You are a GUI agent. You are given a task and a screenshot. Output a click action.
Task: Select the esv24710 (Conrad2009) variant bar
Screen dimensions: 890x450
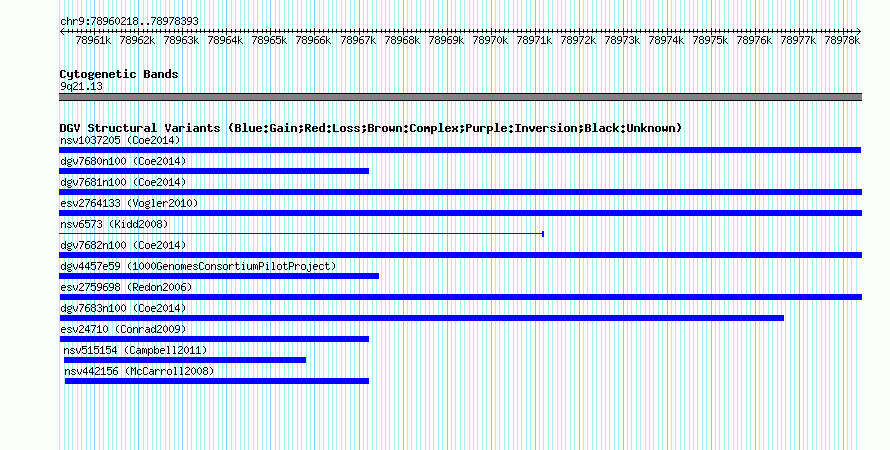click(214, 339)
